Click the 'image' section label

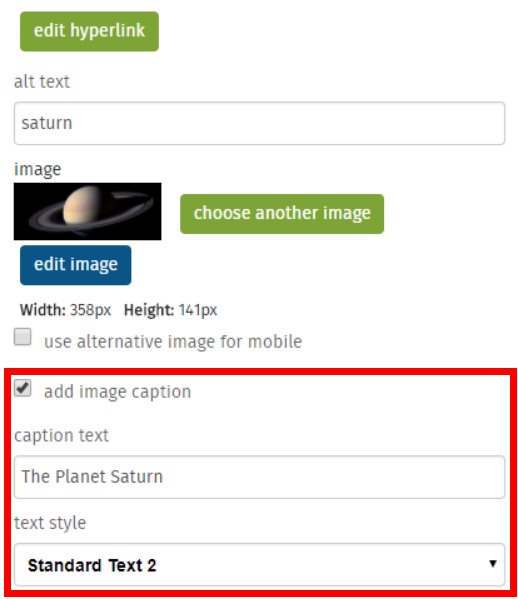[x=37, y=169]
